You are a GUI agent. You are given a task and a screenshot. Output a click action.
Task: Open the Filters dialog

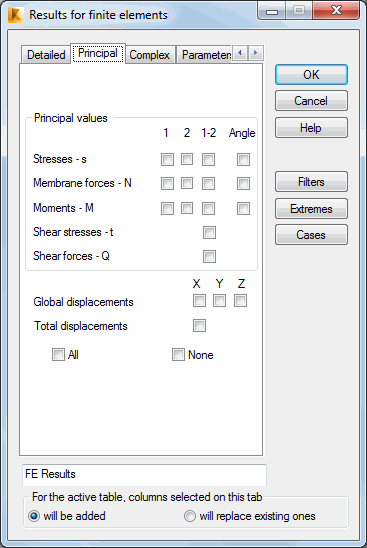(x=311, y=181)
